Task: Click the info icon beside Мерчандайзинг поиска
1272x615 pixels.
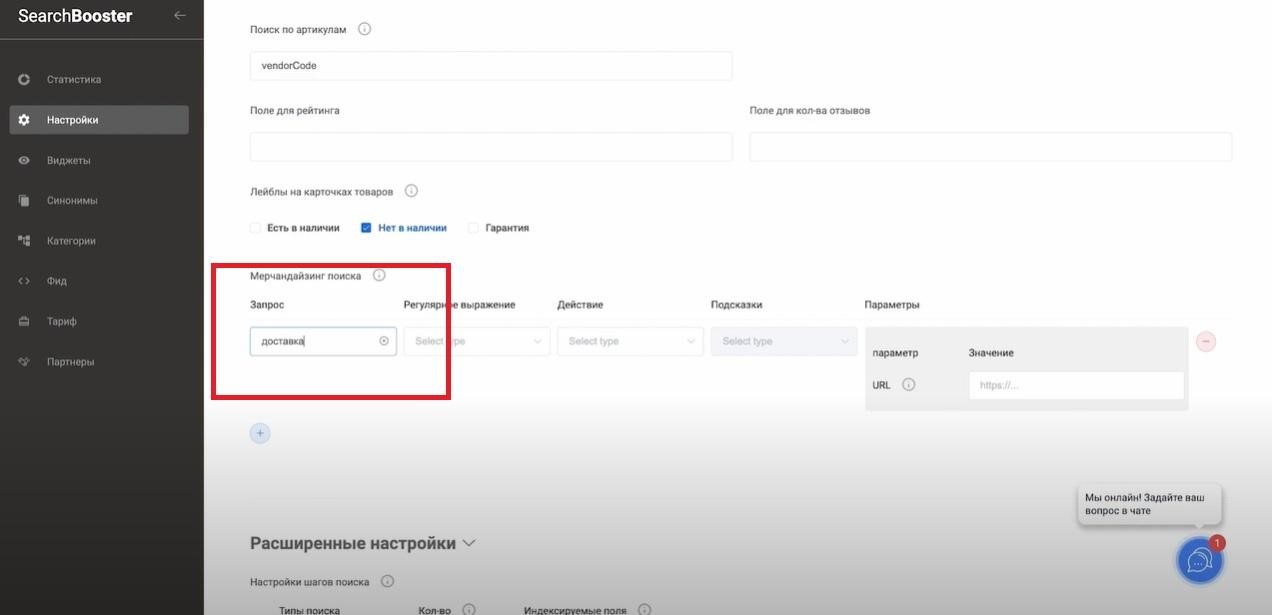Action: pos(379,275)
